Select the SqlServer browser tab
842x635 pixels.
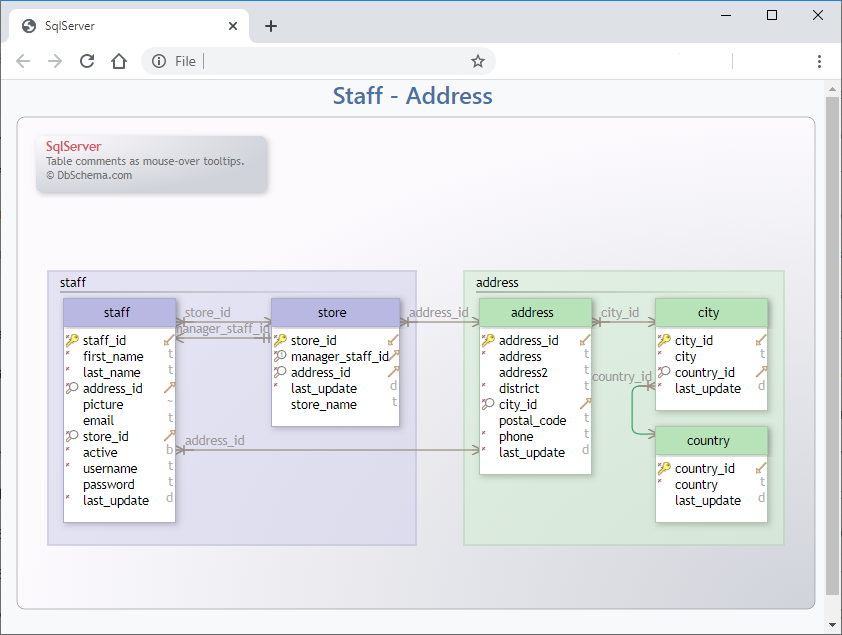pos(129,26)
